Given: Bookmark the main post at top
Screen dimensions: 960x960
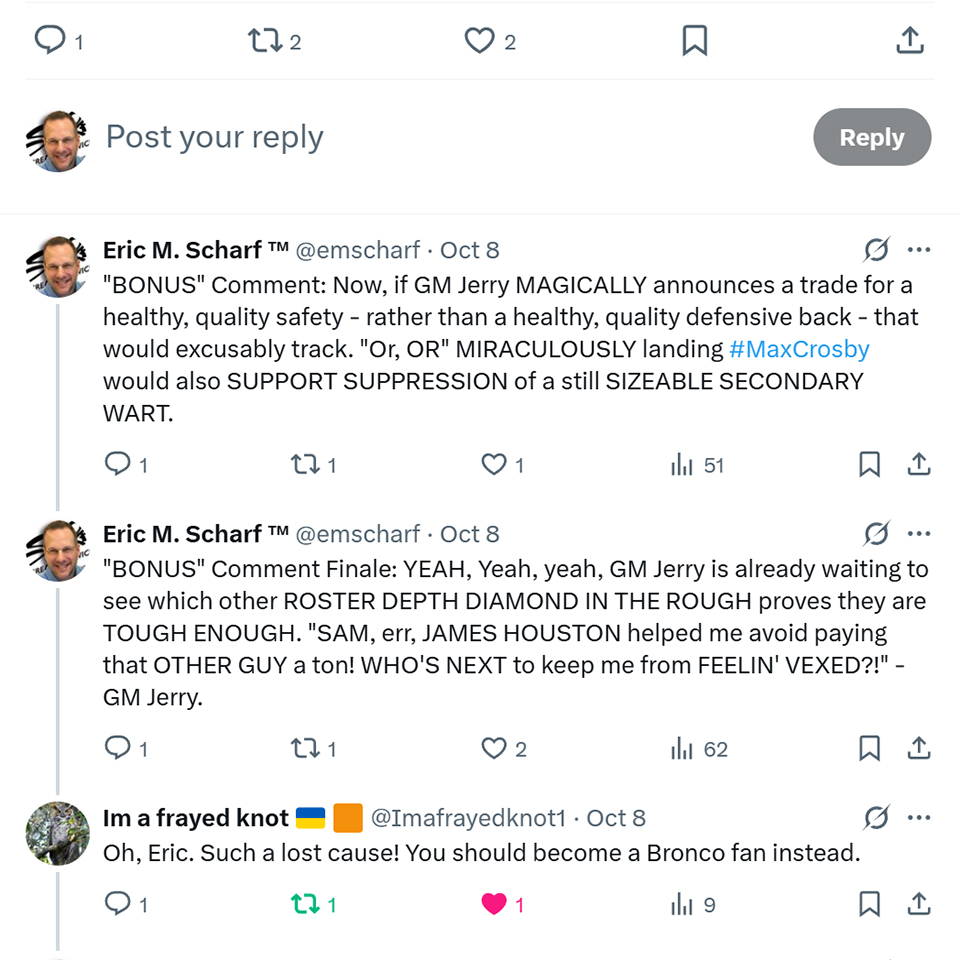Looking at the screenshot, I should coord(694,40).
